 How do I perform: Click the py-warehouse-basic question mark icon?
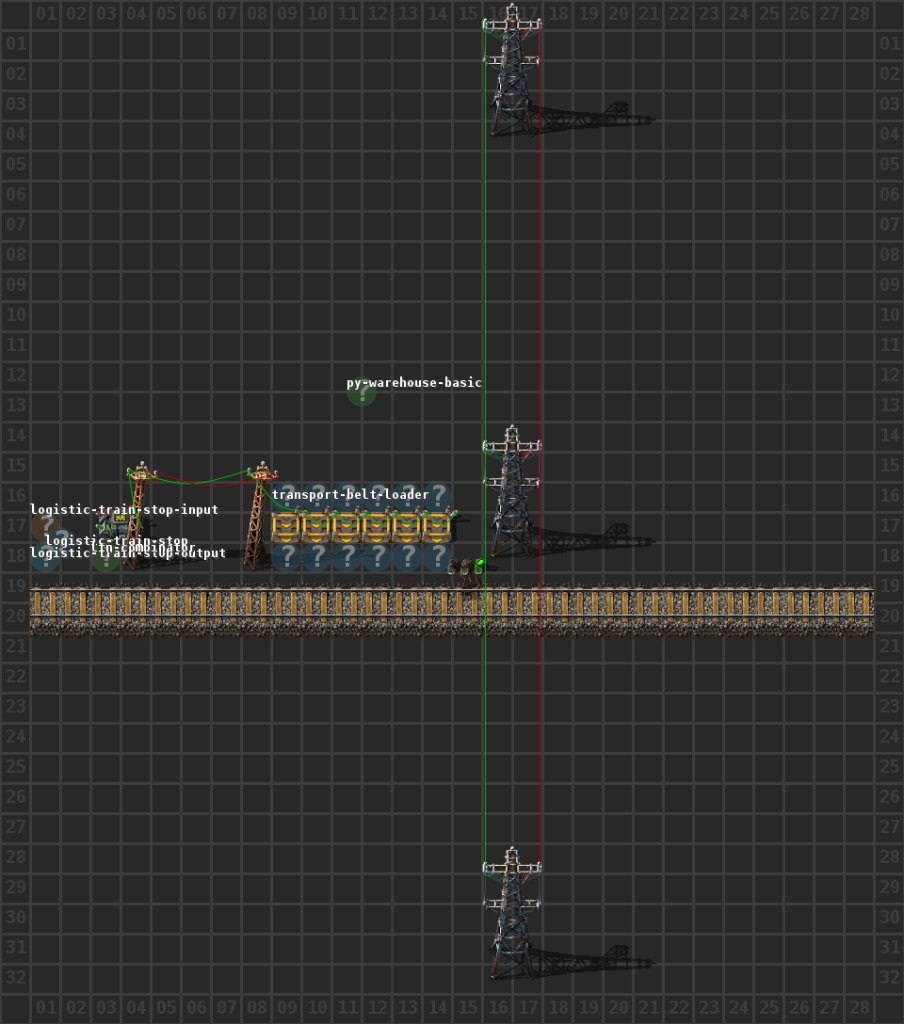(361, 393)
